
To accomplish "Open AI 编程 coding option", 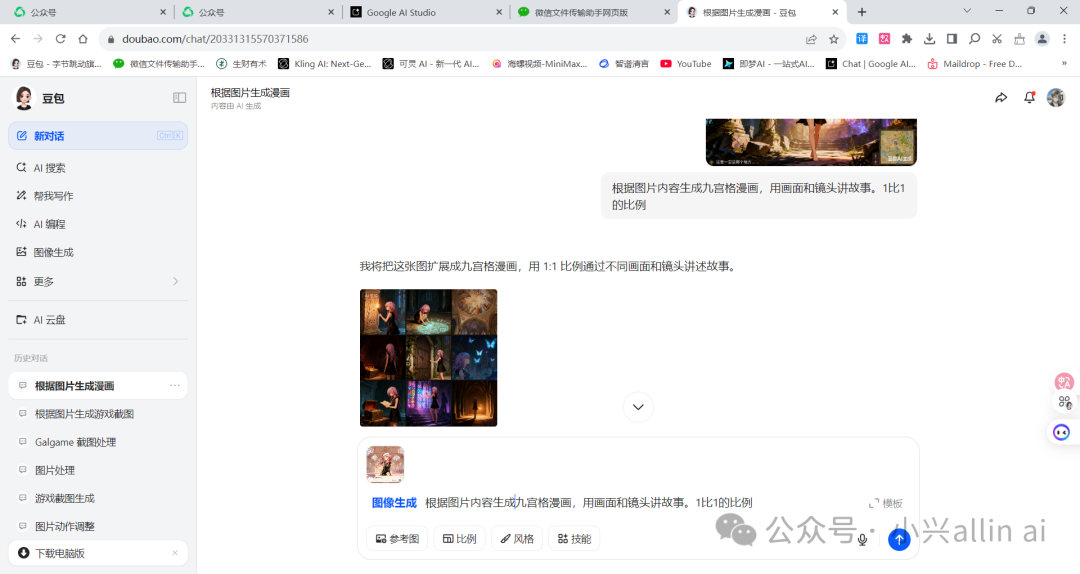I will click(x=98, y=224).
